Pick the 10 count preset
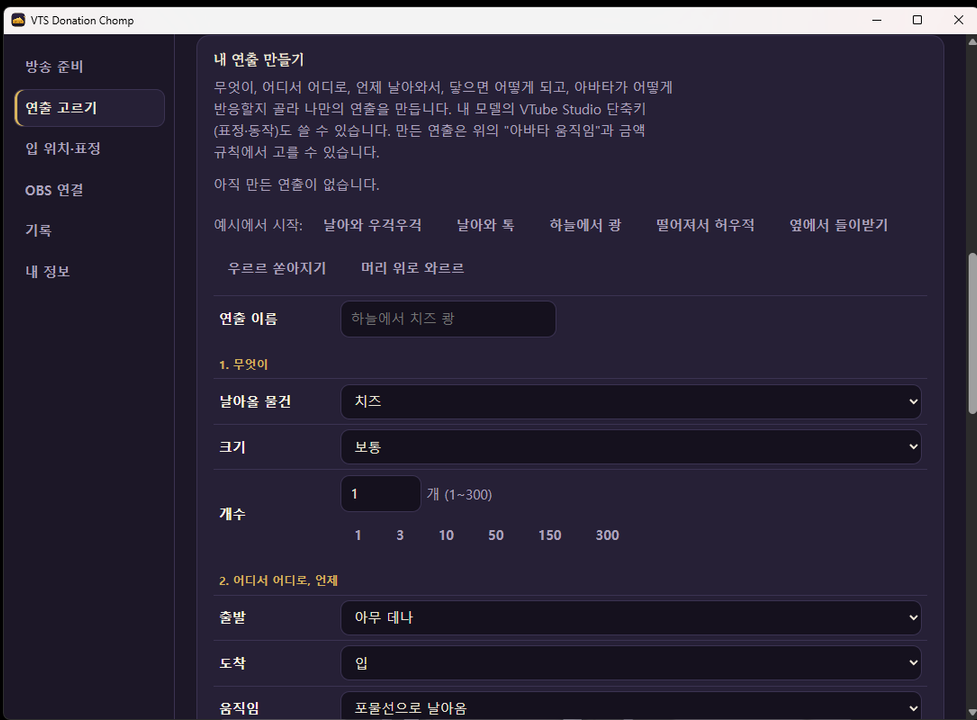Image resolution: width=977 pixels, height=720 pixels. coord(446,535)
